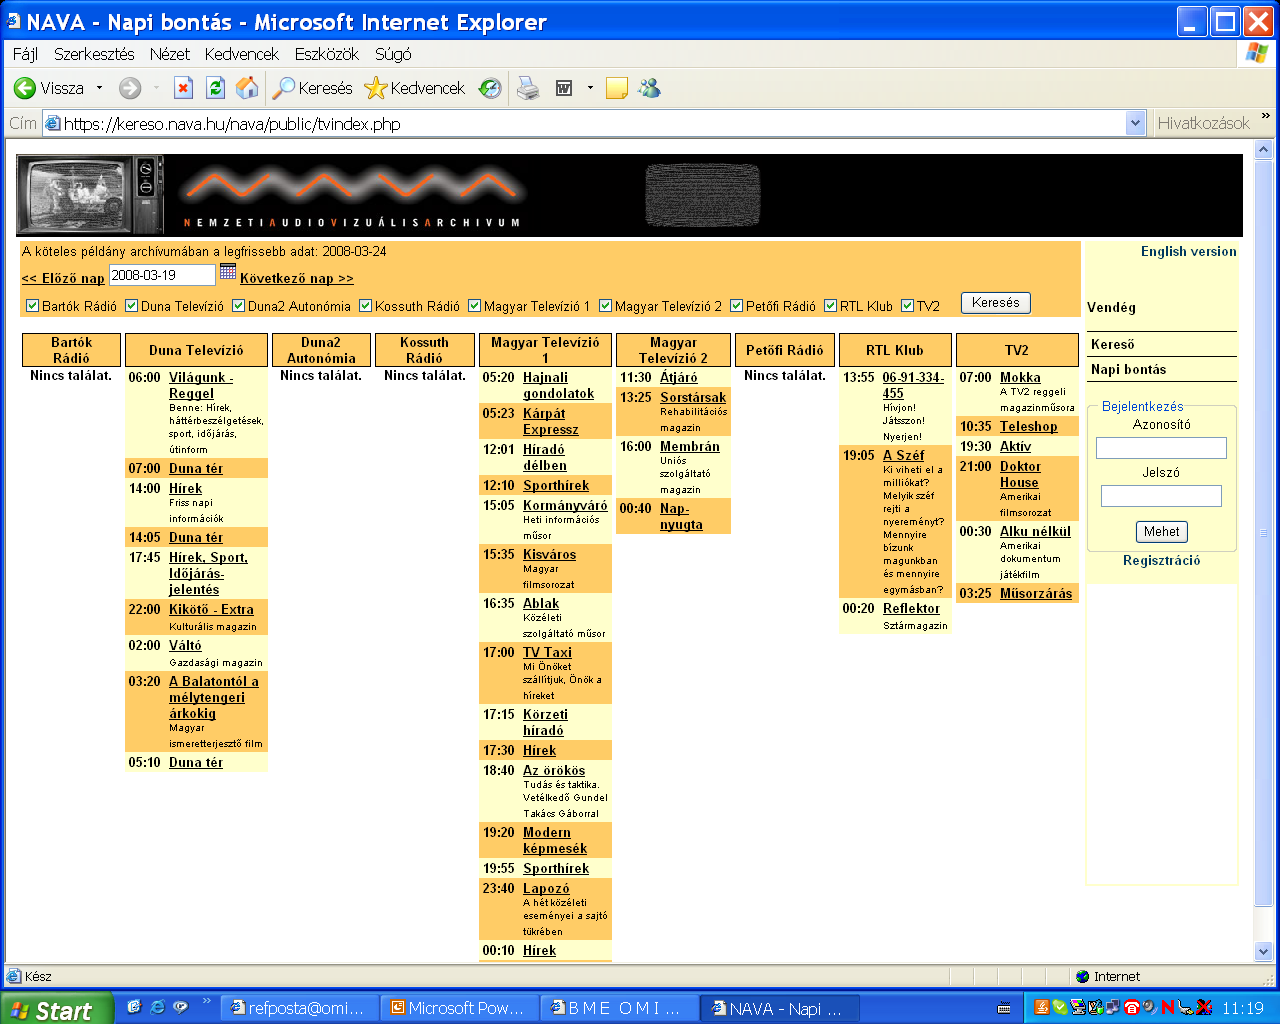
Task: Open the Kikötő - Extra program link
Action: [x=211, y=609]
